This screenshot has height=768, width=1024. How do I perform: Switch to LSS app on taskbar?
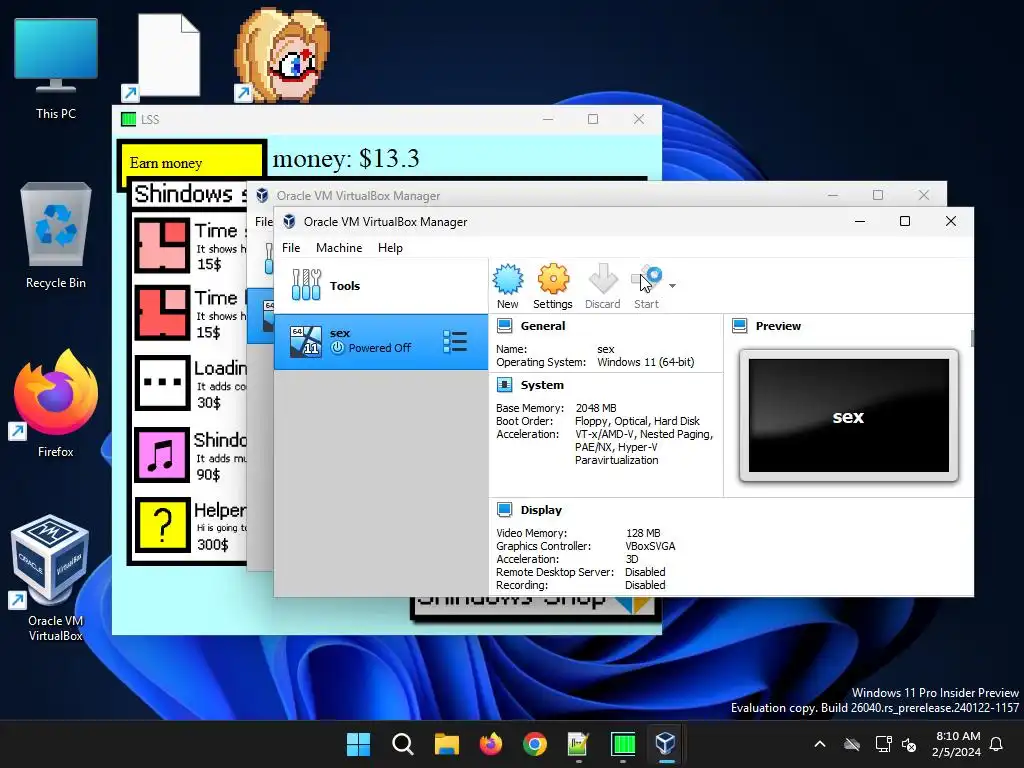click(x=623, y=744)
